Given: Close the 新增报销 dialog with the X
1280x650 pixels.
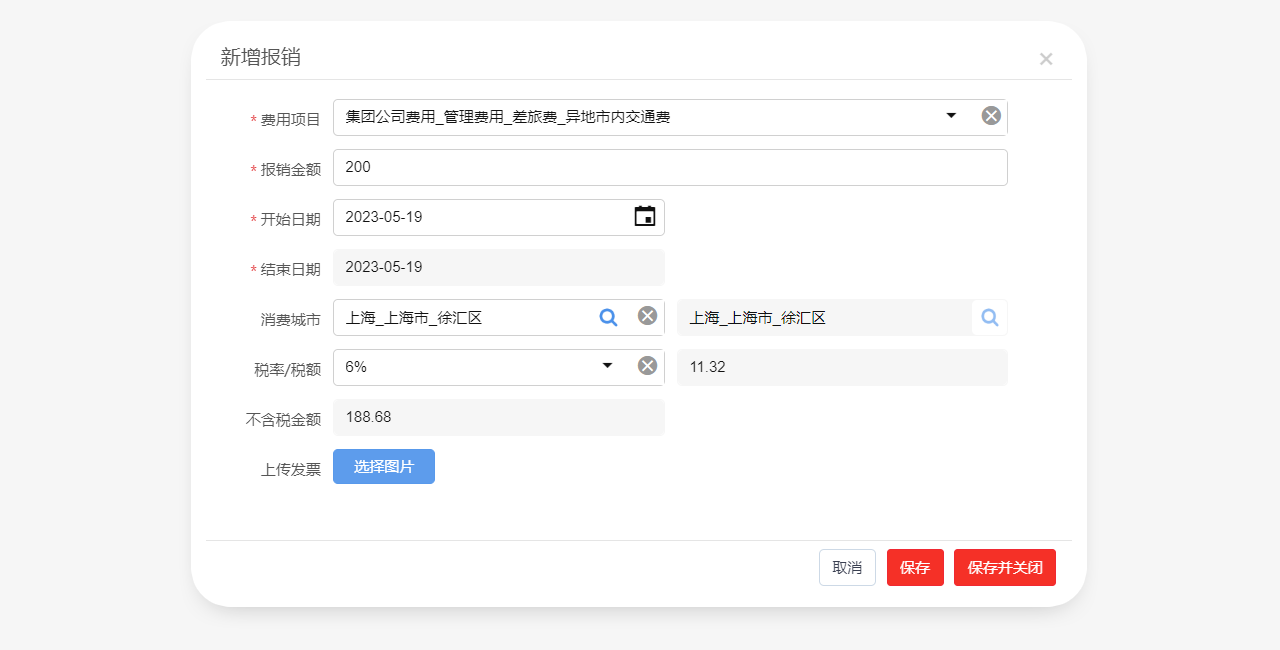Looking at the screenshot, I should pos(1046,59).
